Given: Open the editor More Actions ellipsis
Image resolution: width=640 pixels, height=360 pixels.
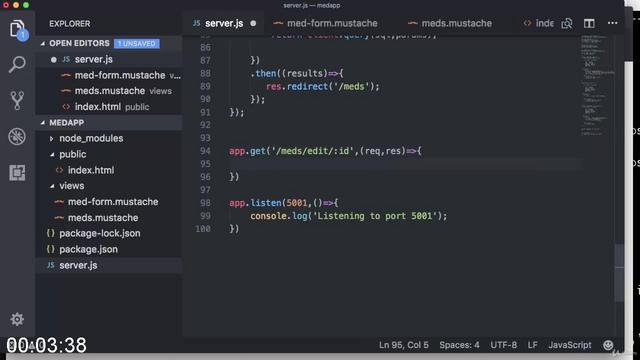Looking at the screenshot, I should pos(612,23).
